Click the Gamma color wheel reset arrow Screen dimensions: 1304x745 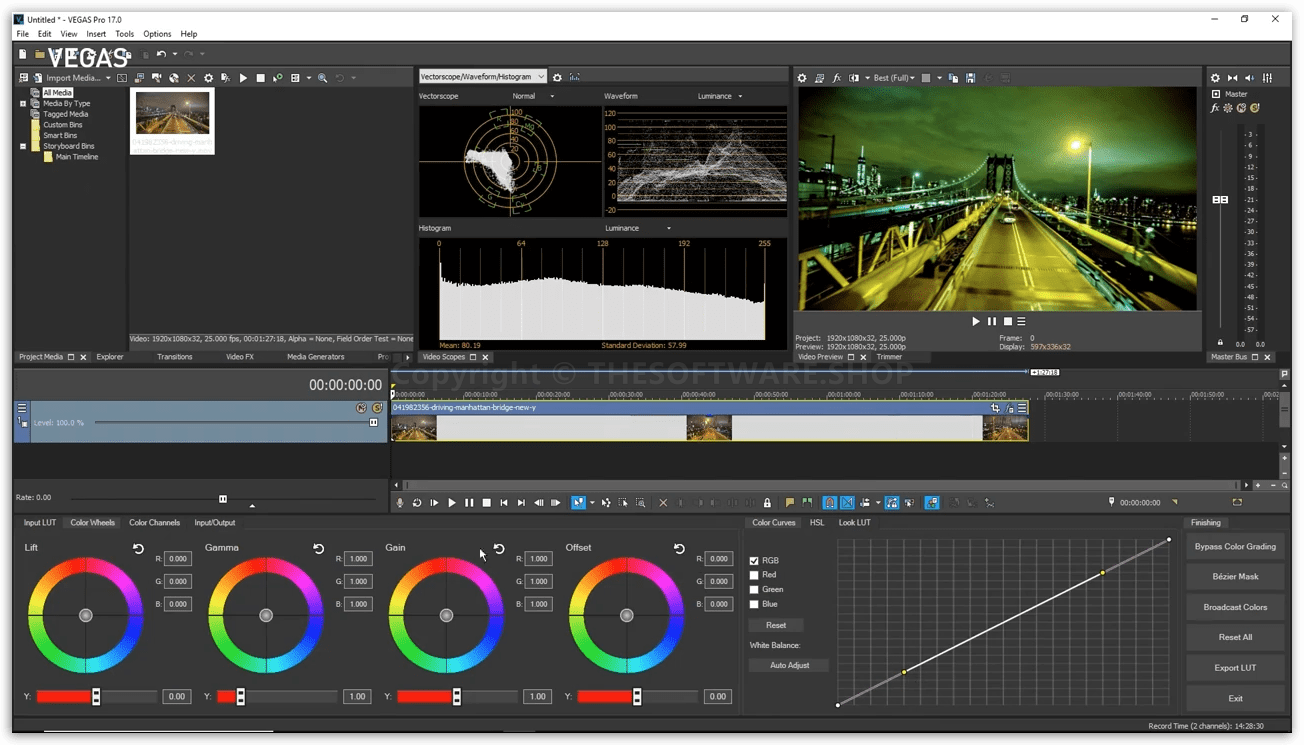pos(318,549)
